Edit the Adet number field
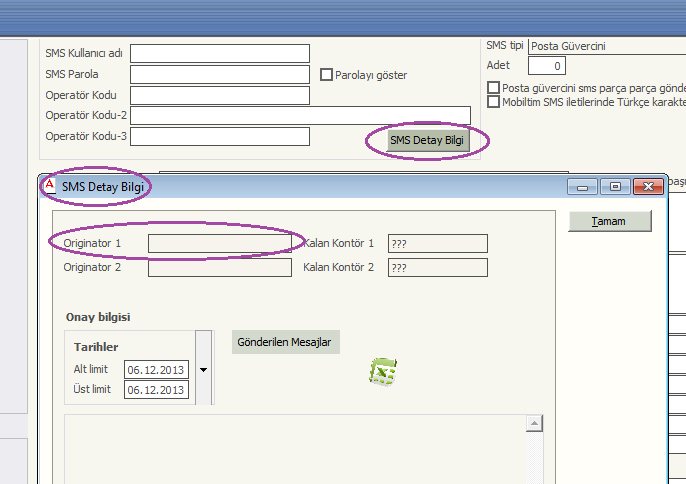Viewport: 686px width, 484px height. 546,66
